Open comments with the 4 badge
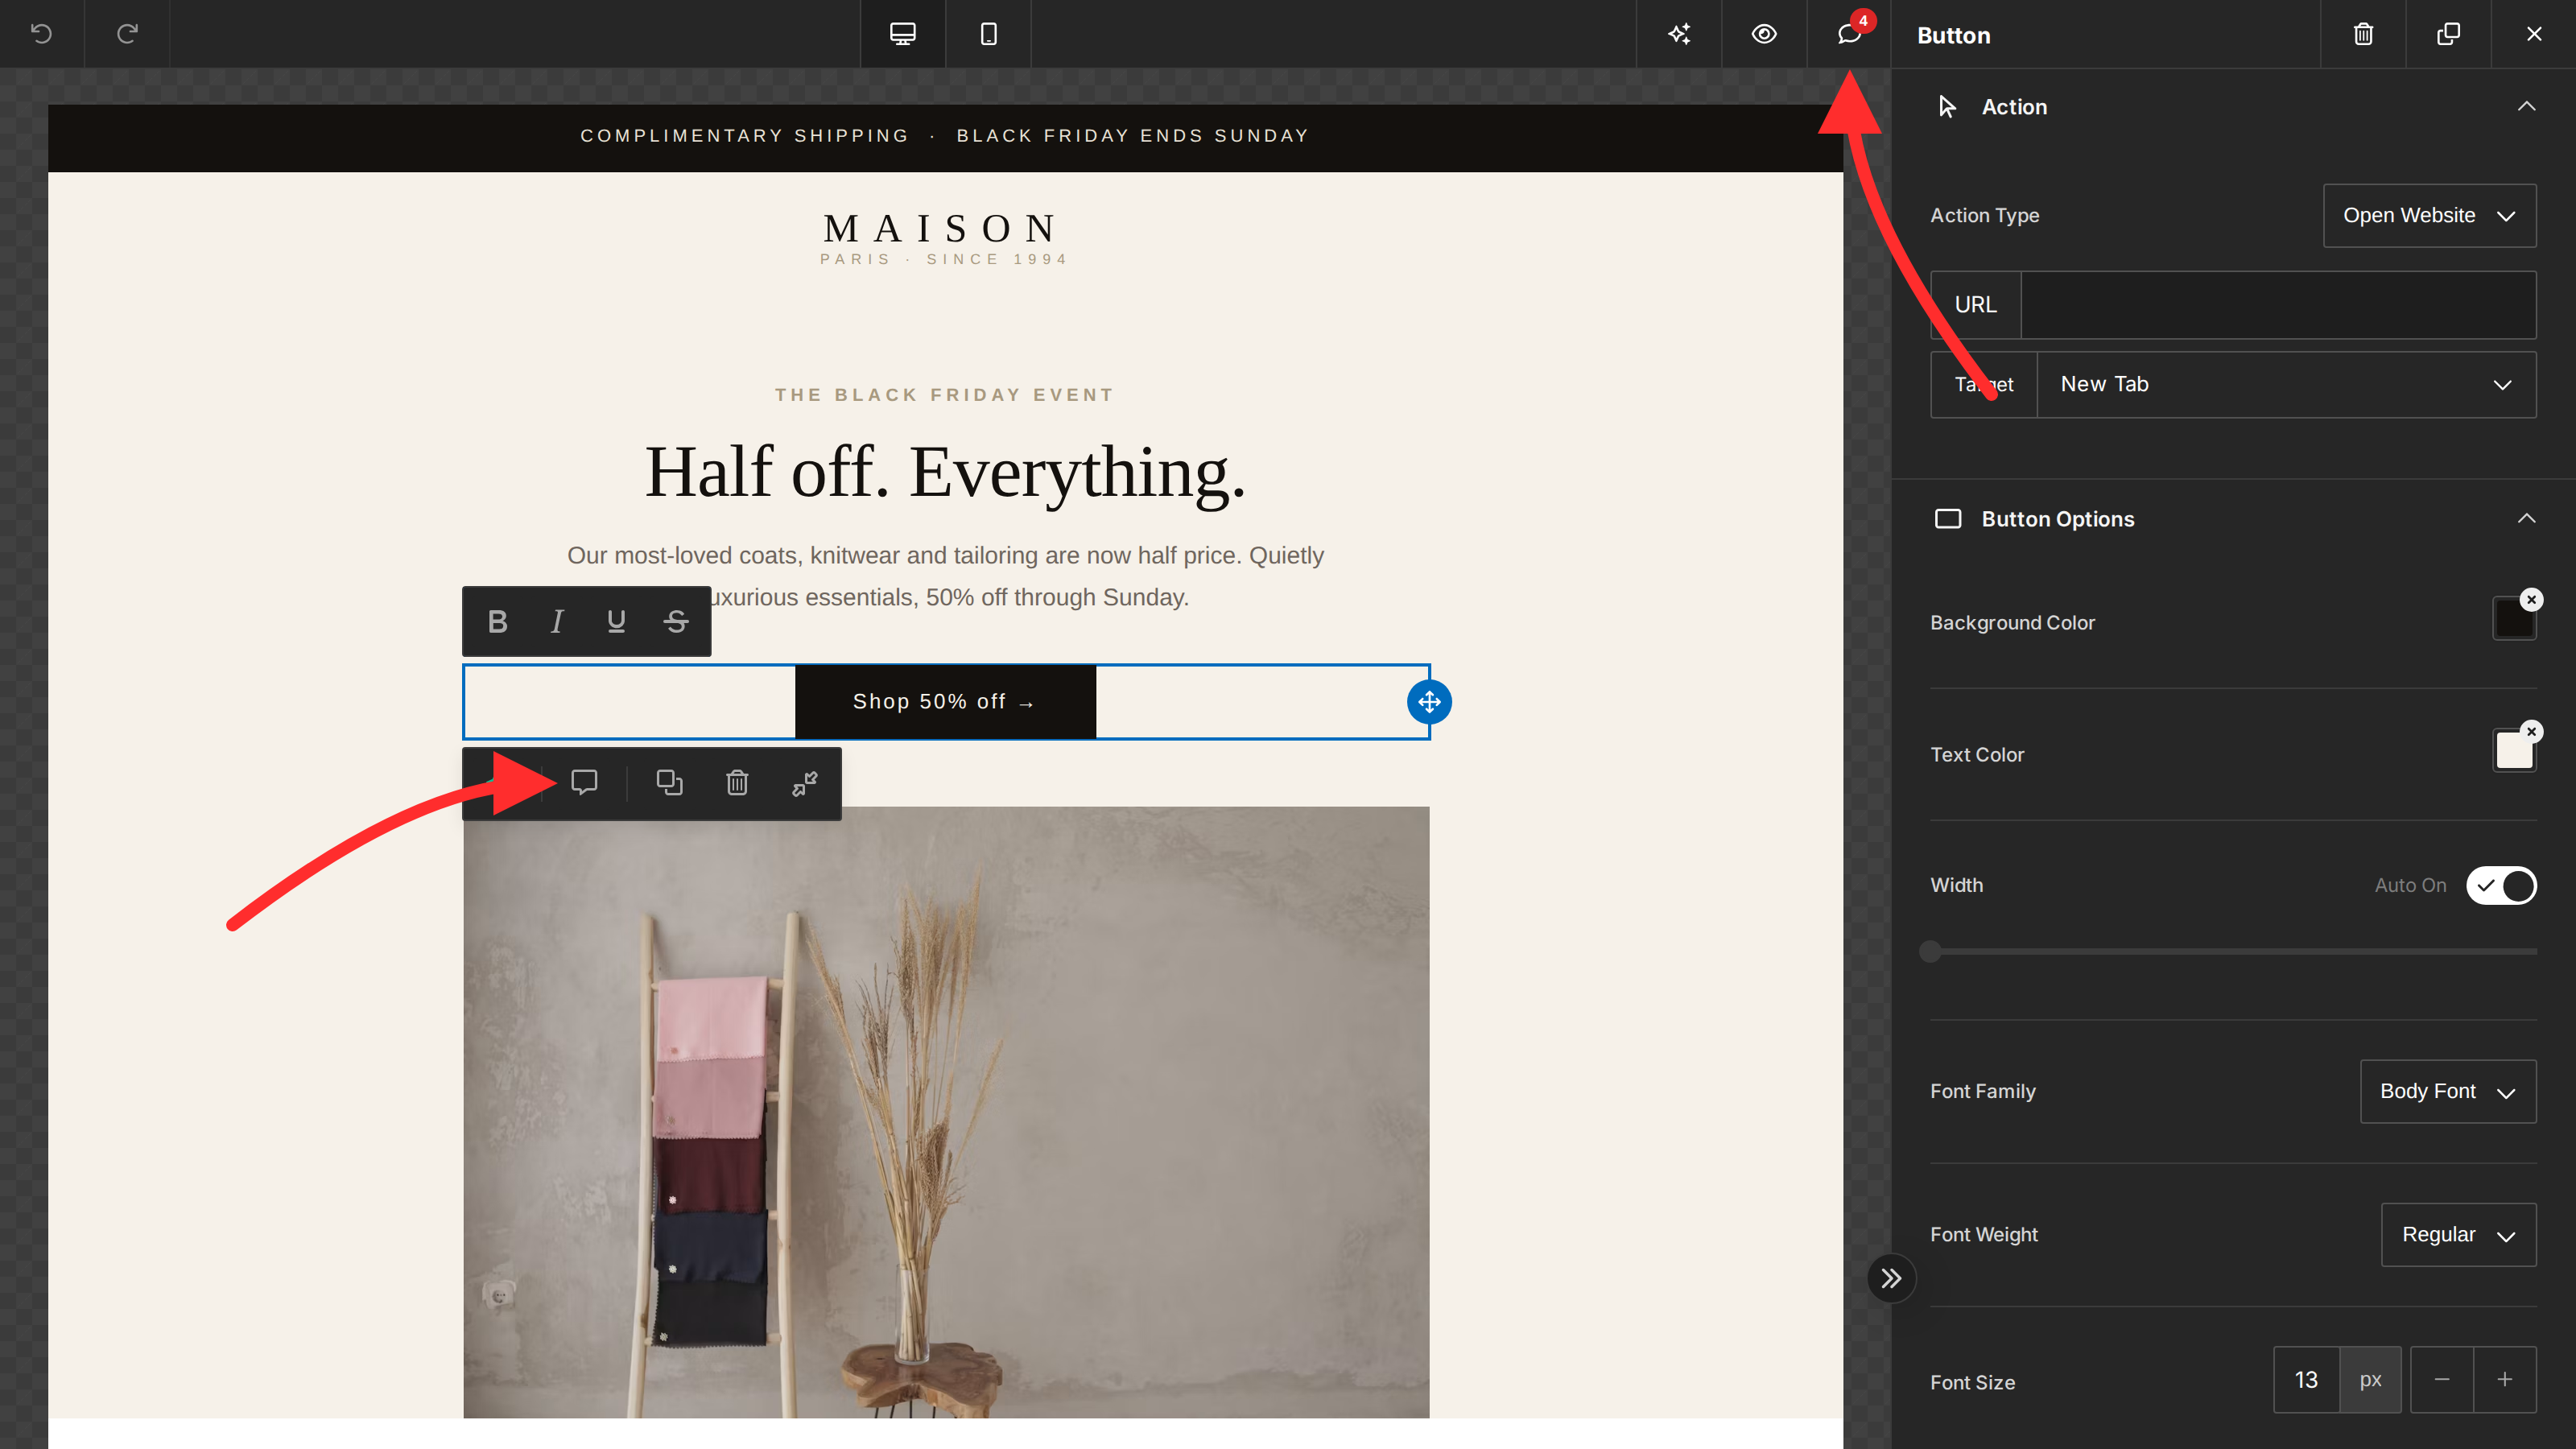This screenshot has width=2576, height=1449. click(x=1849, y=34)
